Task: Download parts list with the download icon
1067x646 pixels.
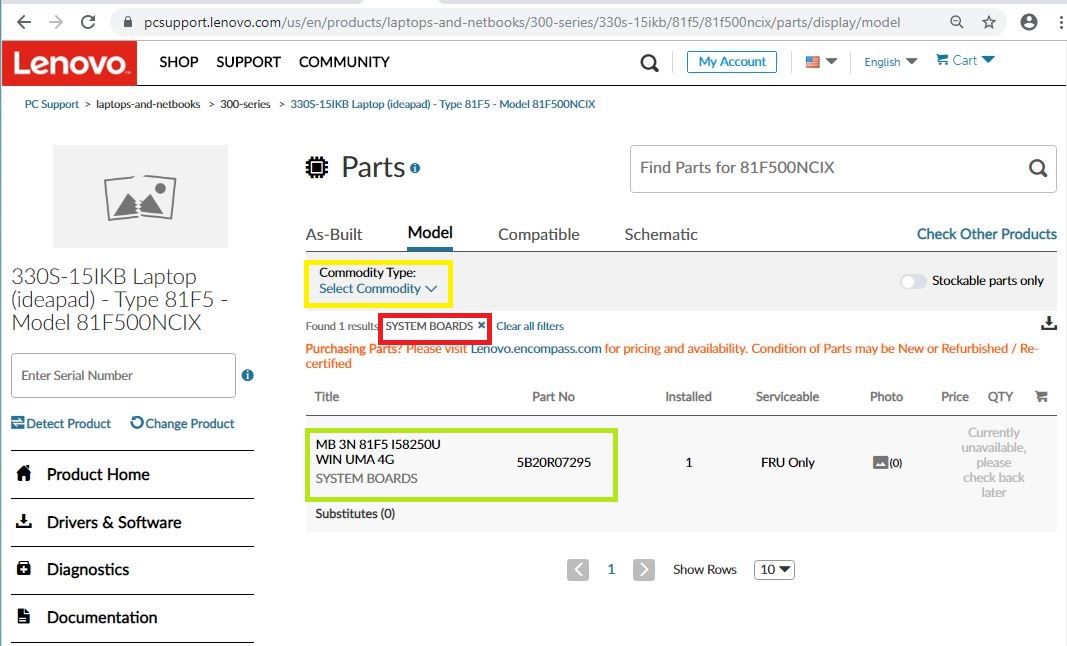Action: (x=1049, y=323)
